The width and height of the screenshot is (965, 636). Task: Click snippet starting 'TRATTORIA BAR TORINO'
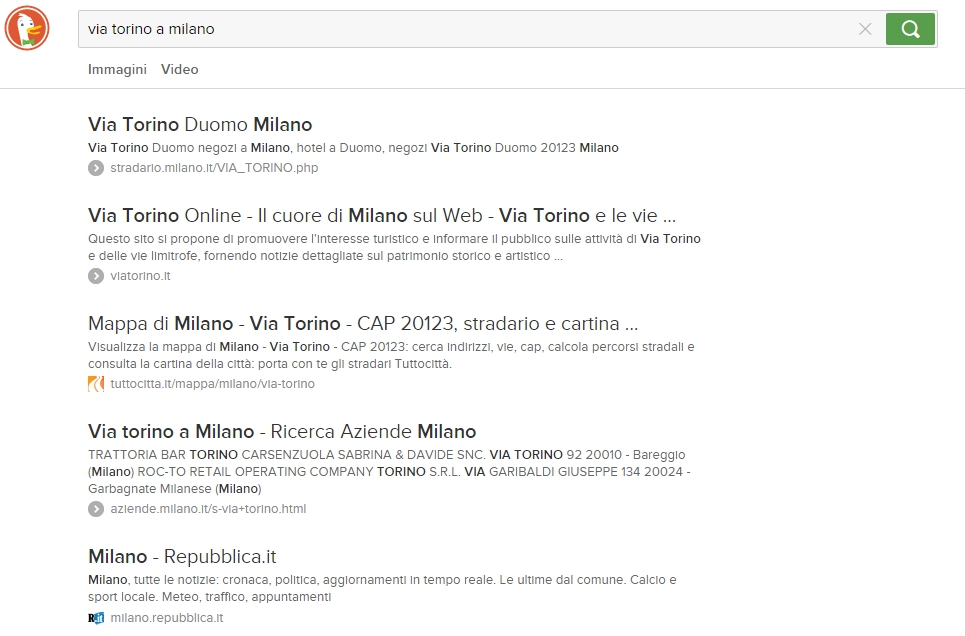(390, 472)
